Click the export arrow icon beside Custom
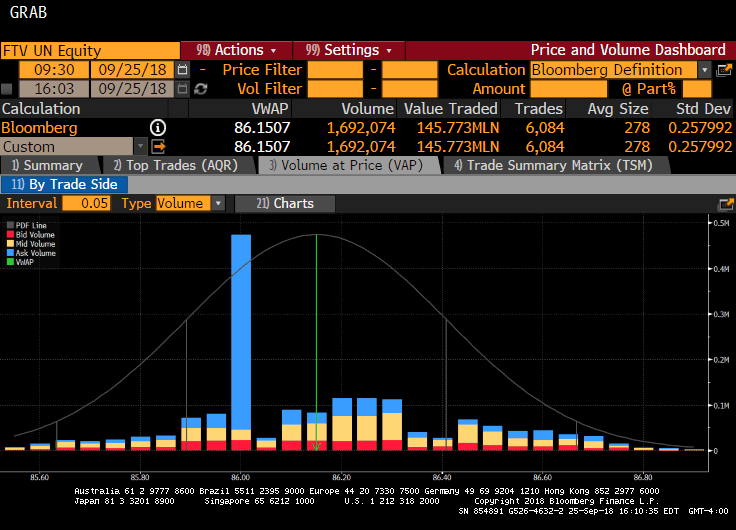 coord(158,147)
